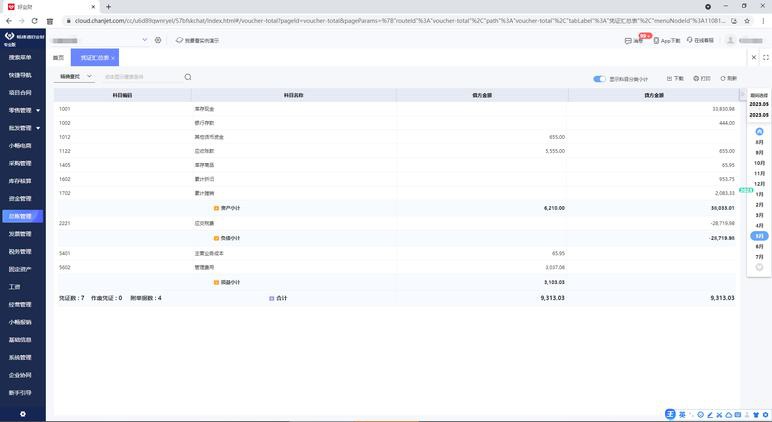Click the 我要查实例演示 link
Viewport: 772px width, 422px height.
(202, 40)
